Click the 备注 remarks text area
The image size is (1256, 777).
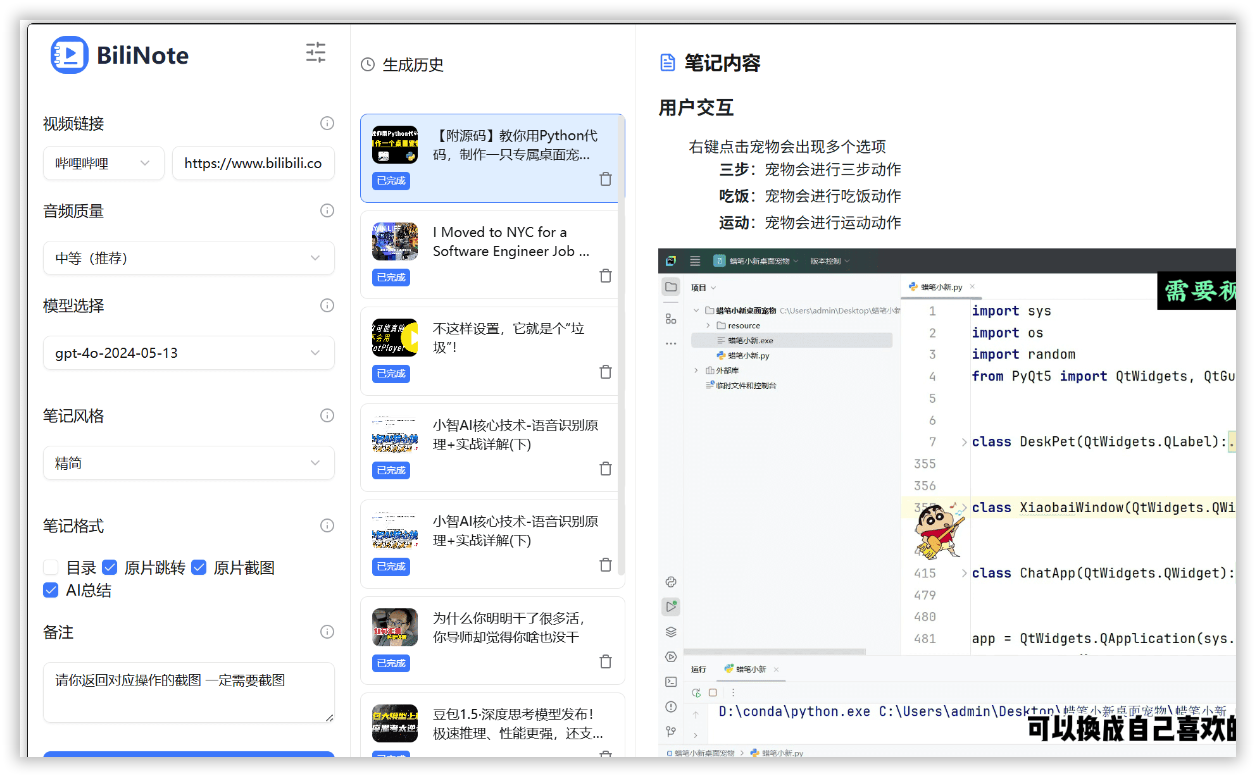(x=189, y=692)
